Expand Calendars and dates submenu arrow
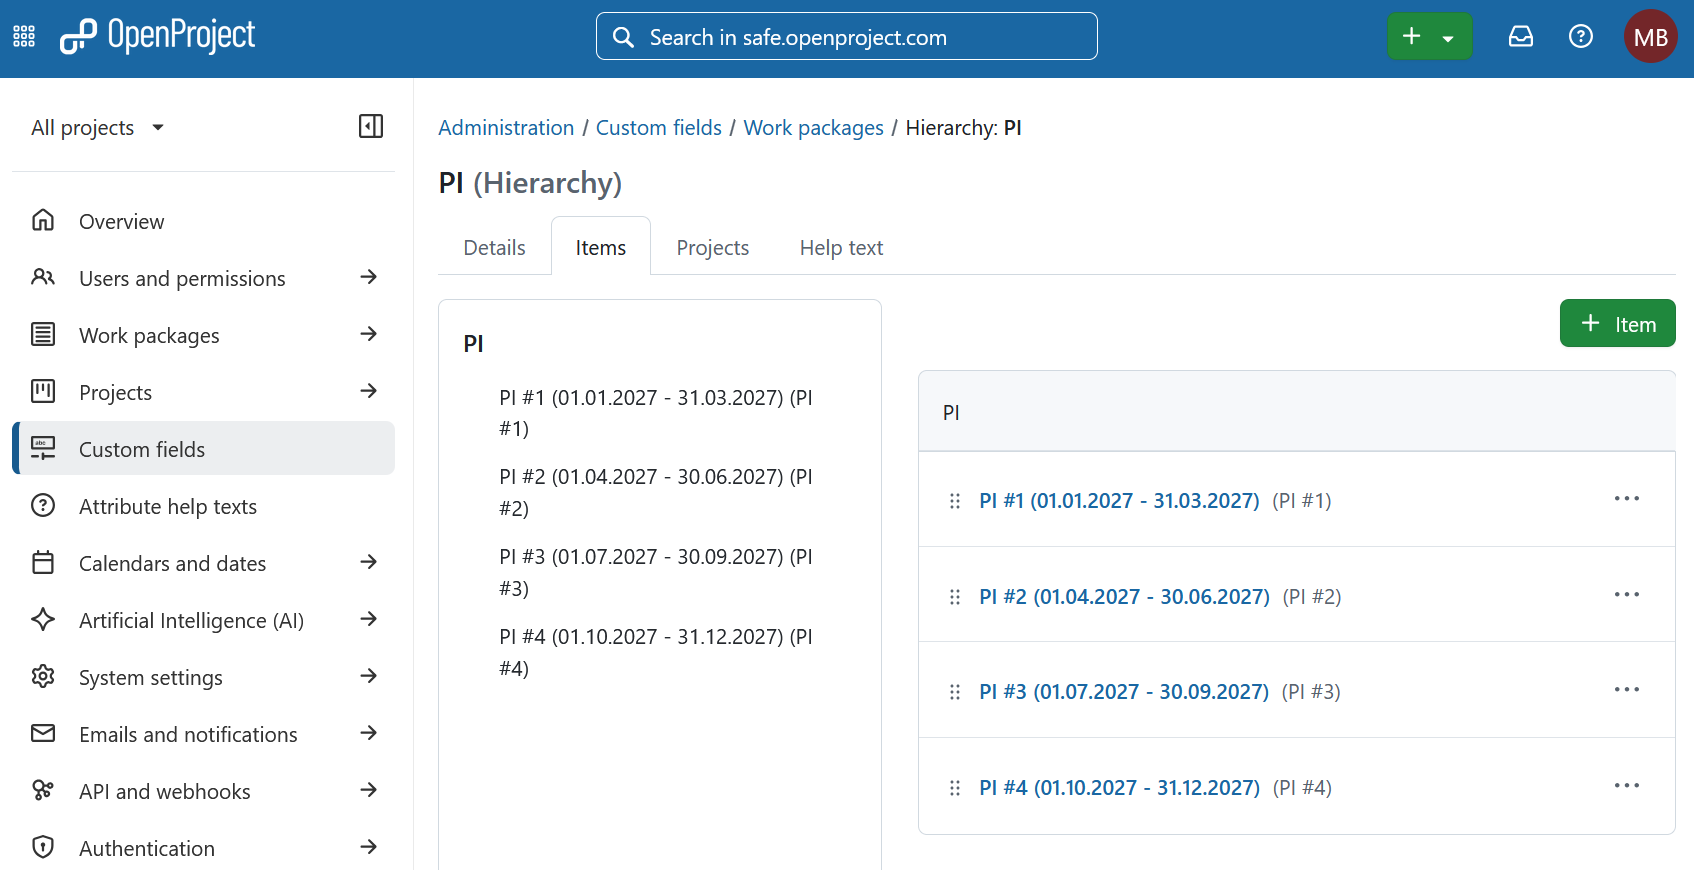Viewport: 1694px width, 870px height. (x=369, y=562)
